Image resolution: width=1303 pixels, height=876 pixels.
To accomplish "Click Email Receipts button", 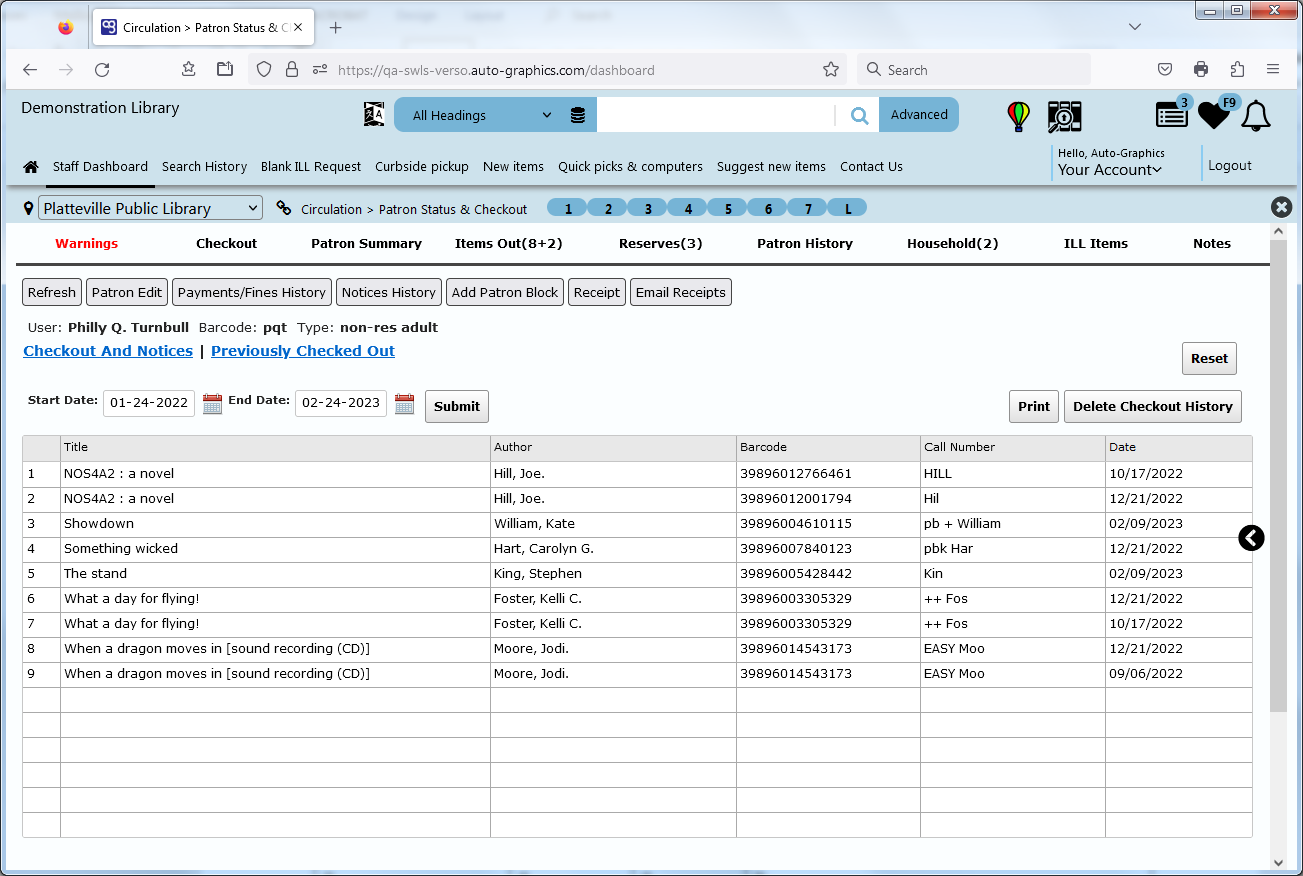I will point(681,292).
